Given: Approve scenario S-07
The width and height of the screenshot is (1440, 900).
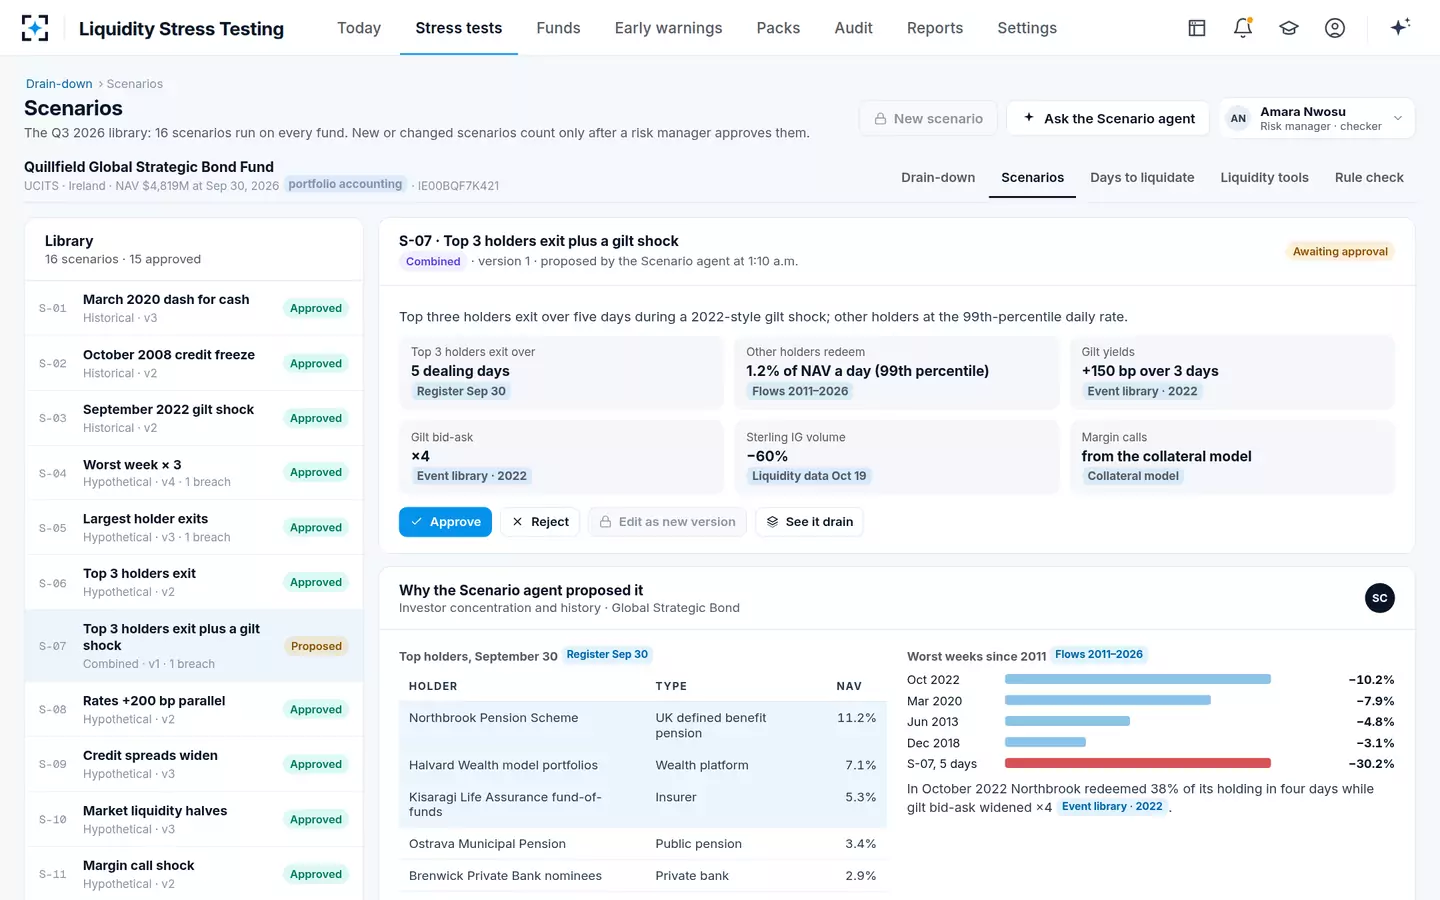Looking at the screenshot, I should pos(445,522).
